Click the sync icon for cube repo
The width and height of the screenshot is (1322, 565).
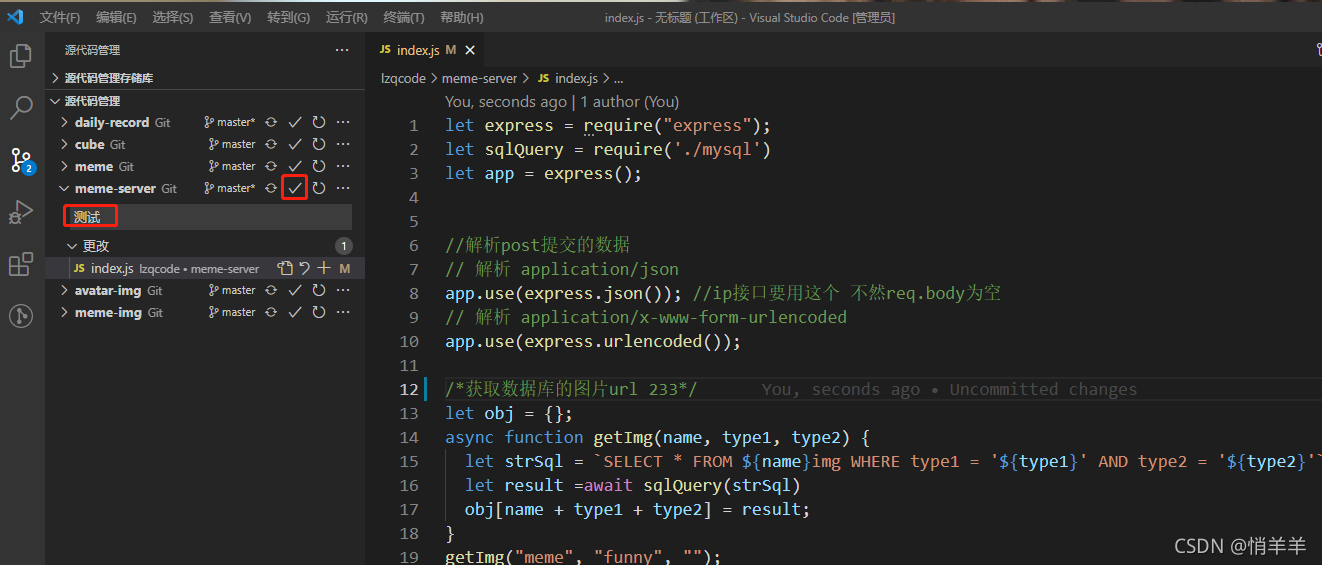pyautogui.click(x=271, y=144)
